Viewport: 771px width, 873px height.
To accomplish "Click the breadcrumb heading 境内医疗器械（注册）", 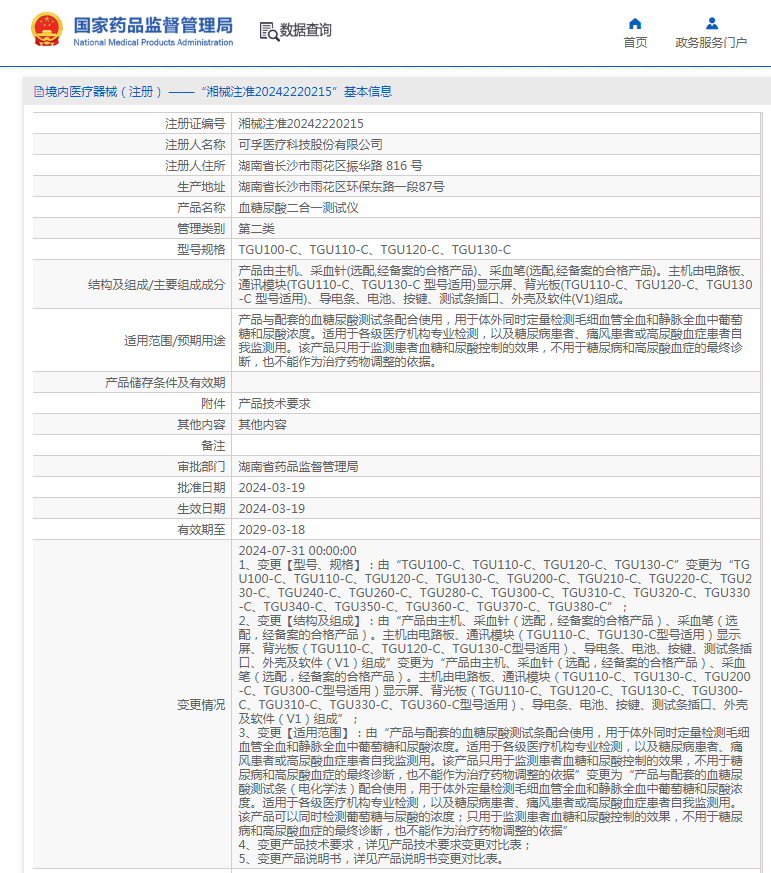I will pos(104,92).
